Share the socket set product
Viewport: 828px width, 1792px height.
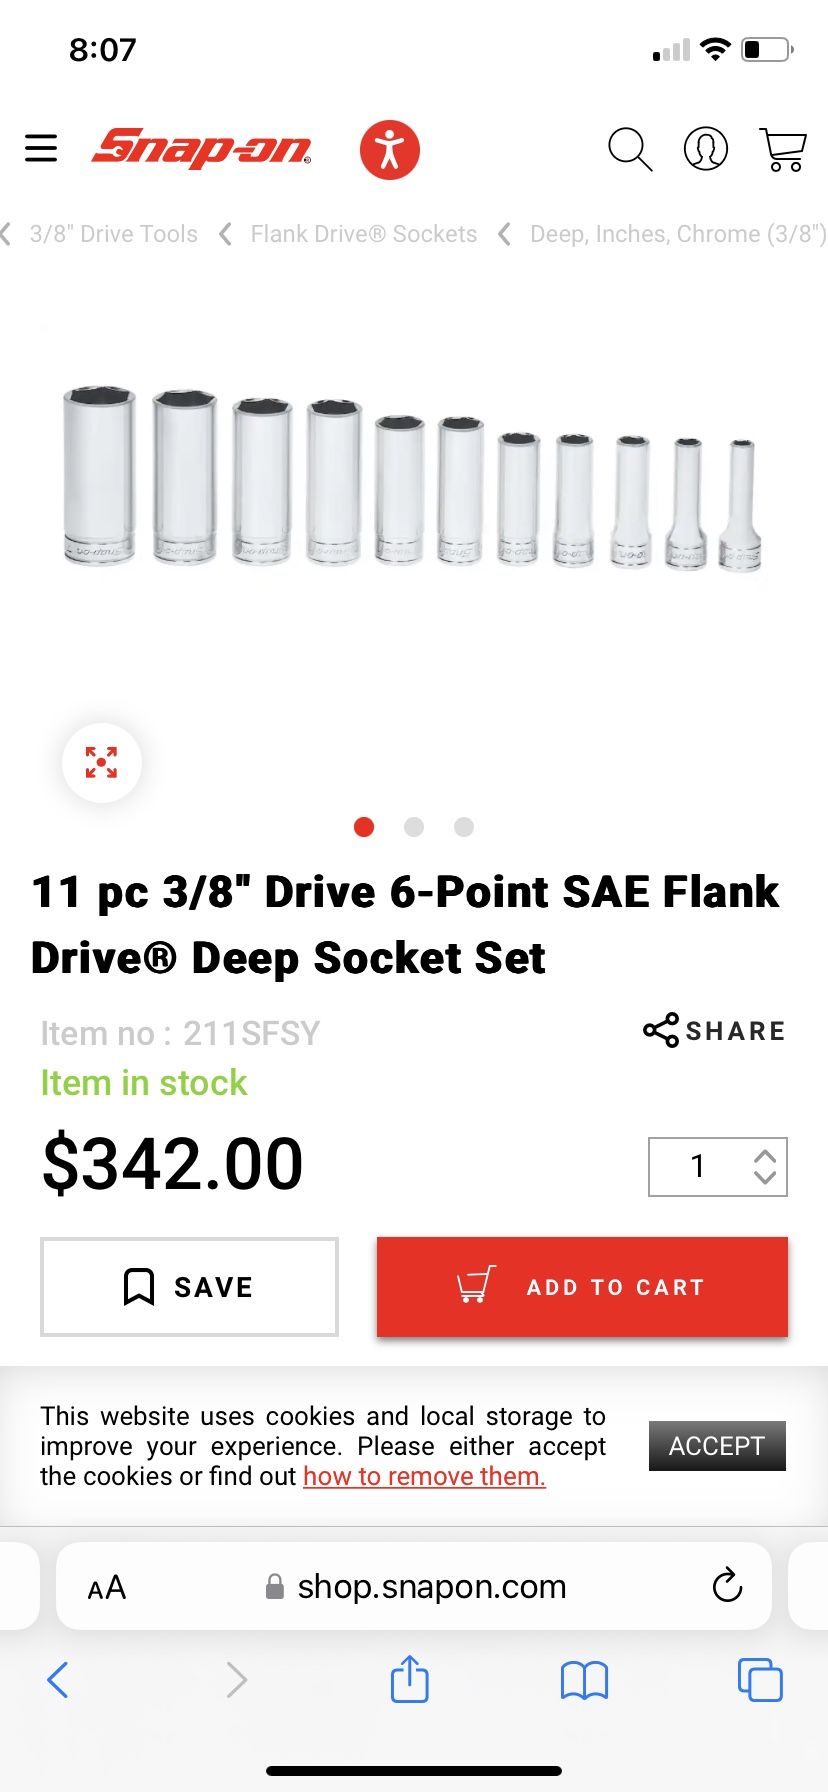coord(713,1031)
